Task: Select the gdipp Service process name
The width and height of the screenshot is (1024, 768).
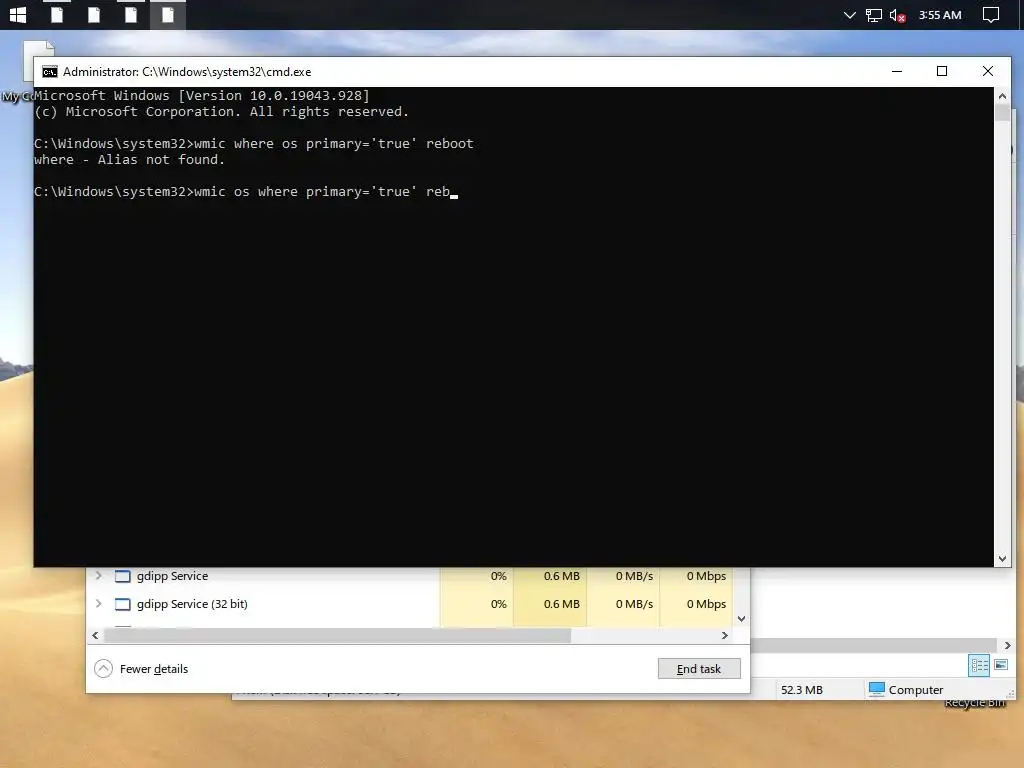Action: coord(172,576)
